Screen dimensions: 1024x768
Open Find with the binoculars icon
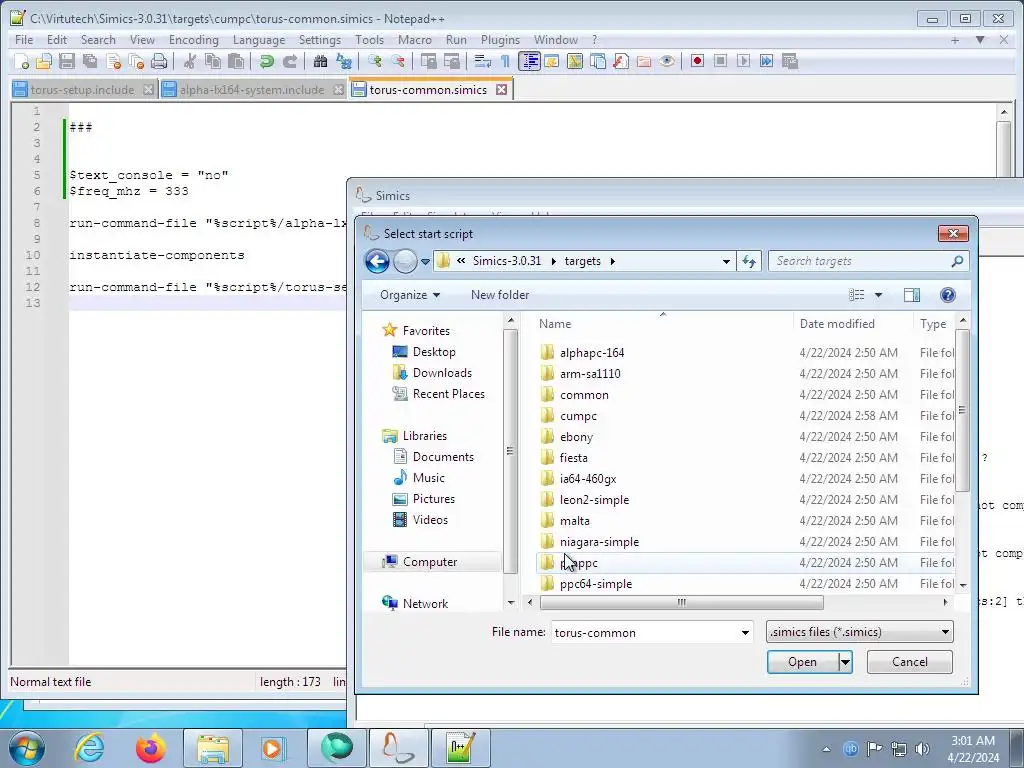point(320,61)
